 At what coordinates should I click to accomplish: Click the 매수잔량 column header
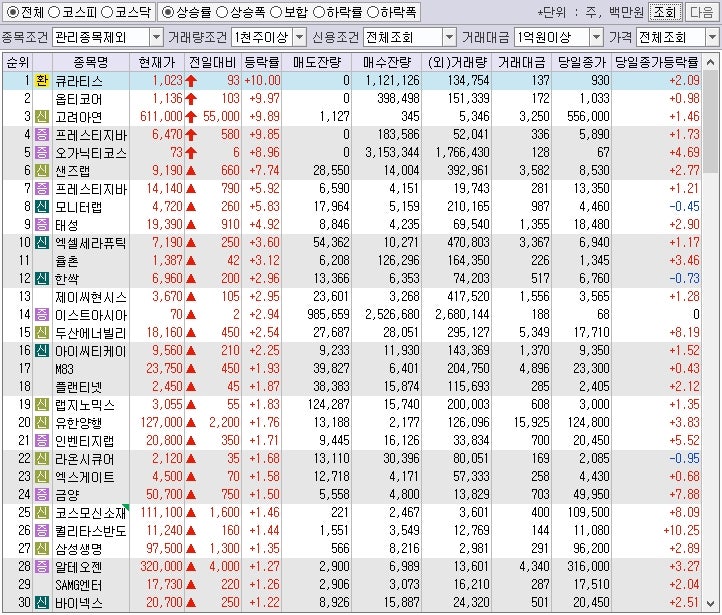coord(387,62)
